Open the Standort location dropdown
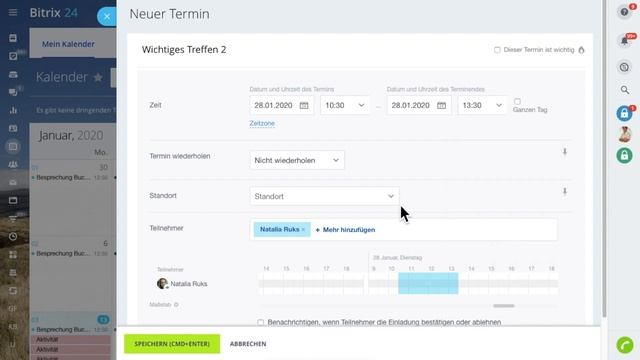 [324, 196]
